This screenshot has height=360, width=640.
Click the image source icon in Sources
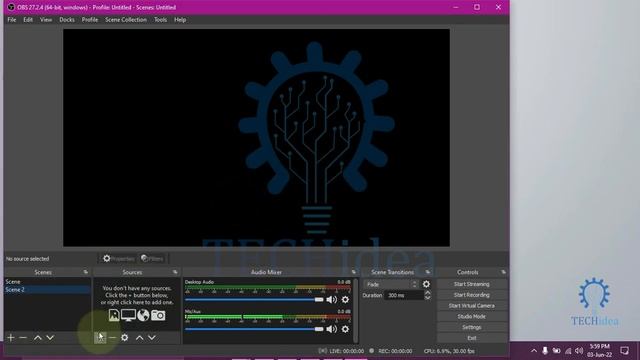pyautogui.click(x=114, y=315)
